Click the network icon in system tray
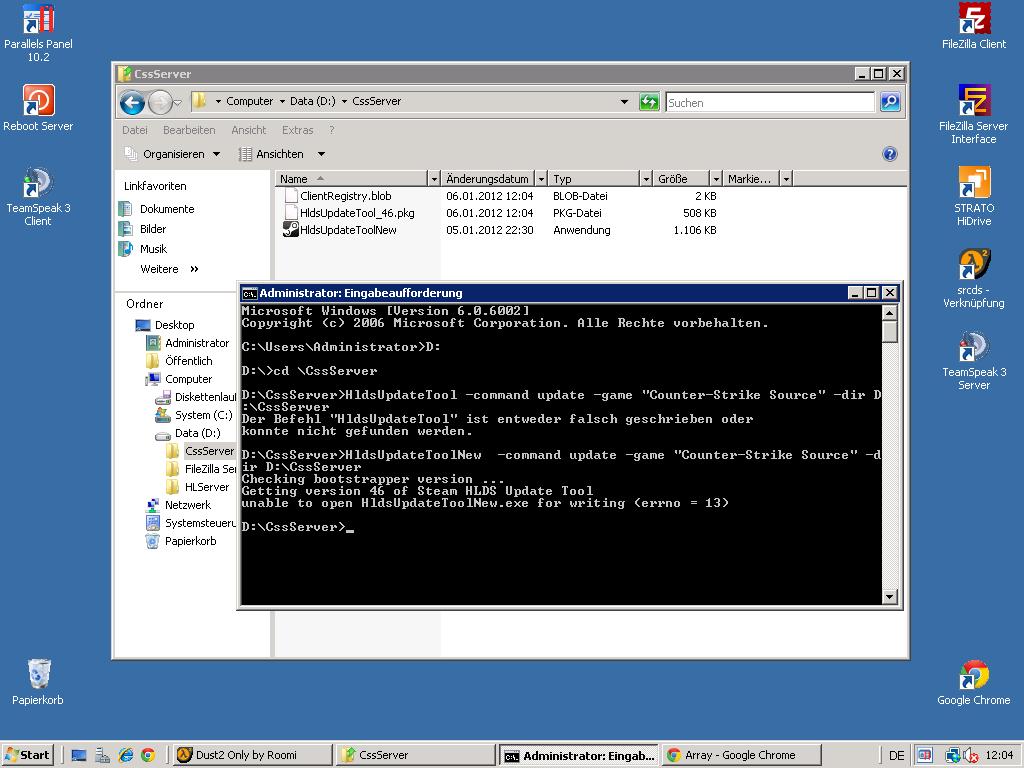The height and width of the screenshot is (768, 1024). [953, 756]
